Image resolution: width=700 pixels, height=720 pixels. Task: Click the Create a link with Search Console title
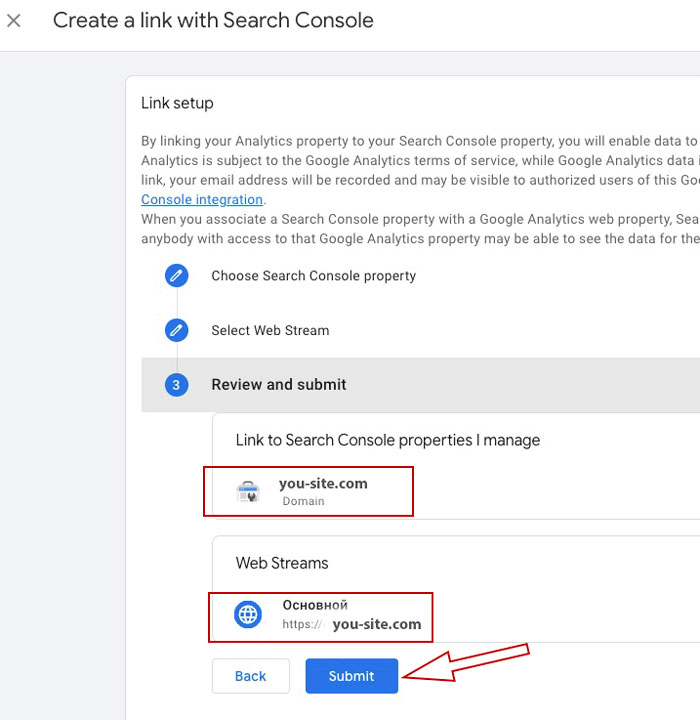[213, 20]
